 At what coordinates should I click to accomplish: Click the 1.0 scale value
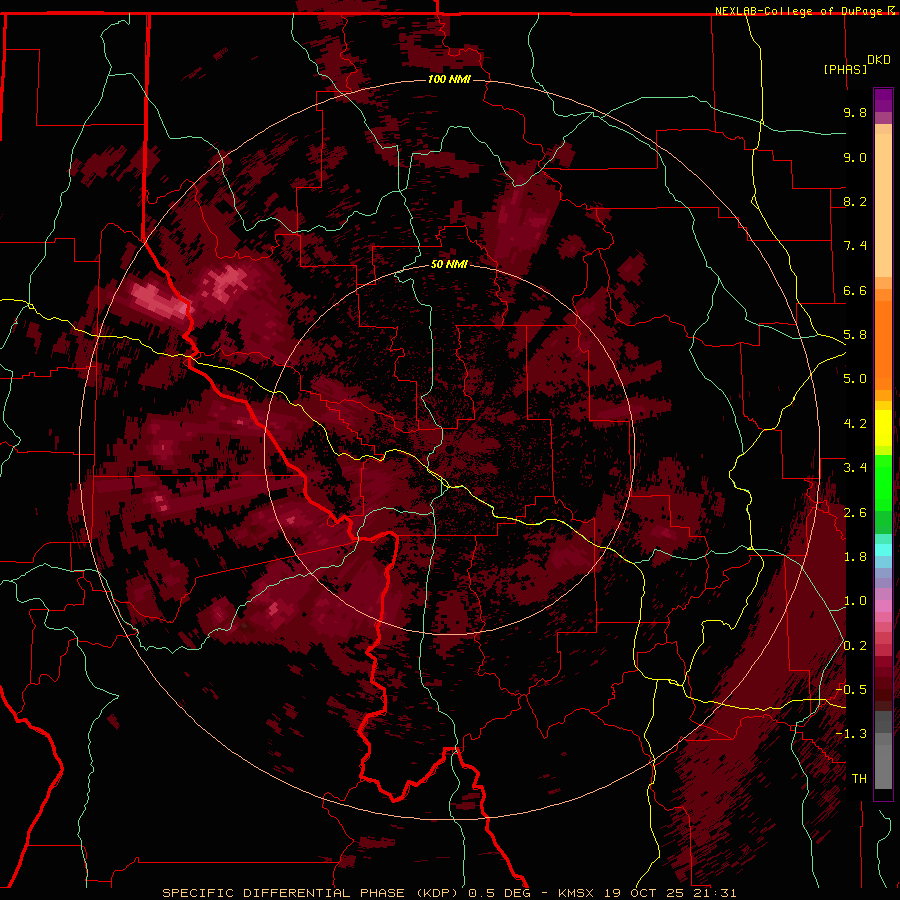(x=855, y=601)
